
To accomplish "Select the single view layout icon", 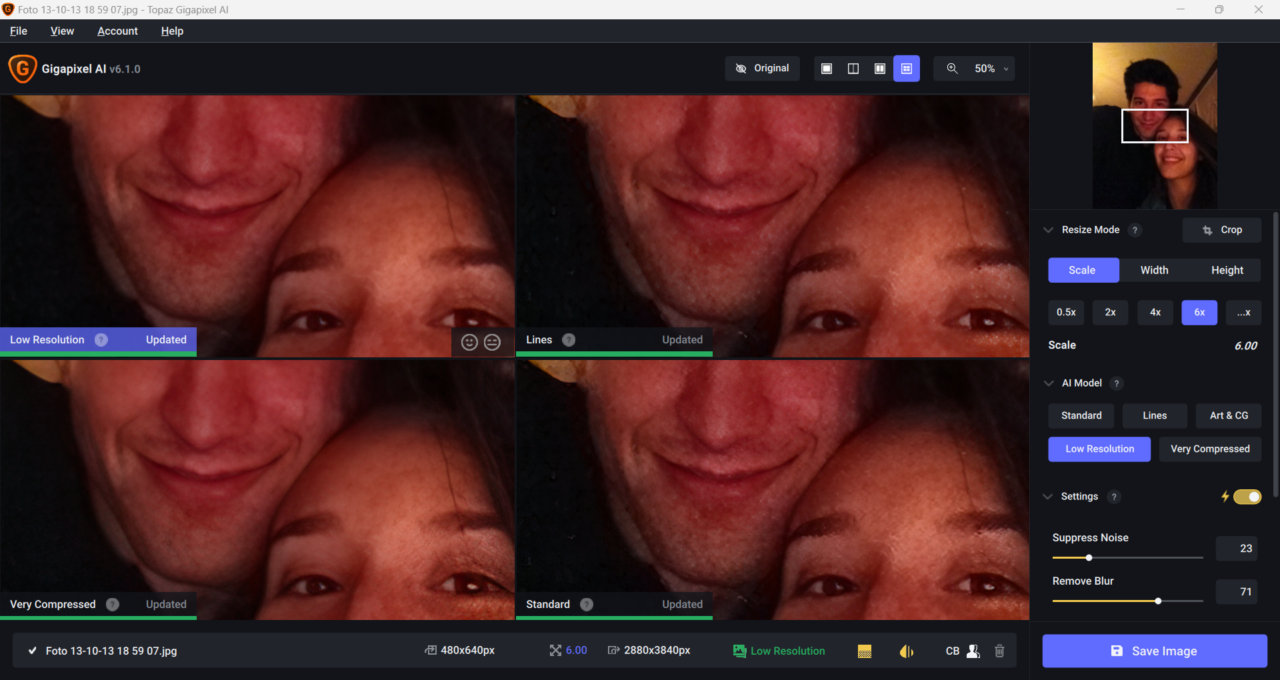I will point(826,69).
